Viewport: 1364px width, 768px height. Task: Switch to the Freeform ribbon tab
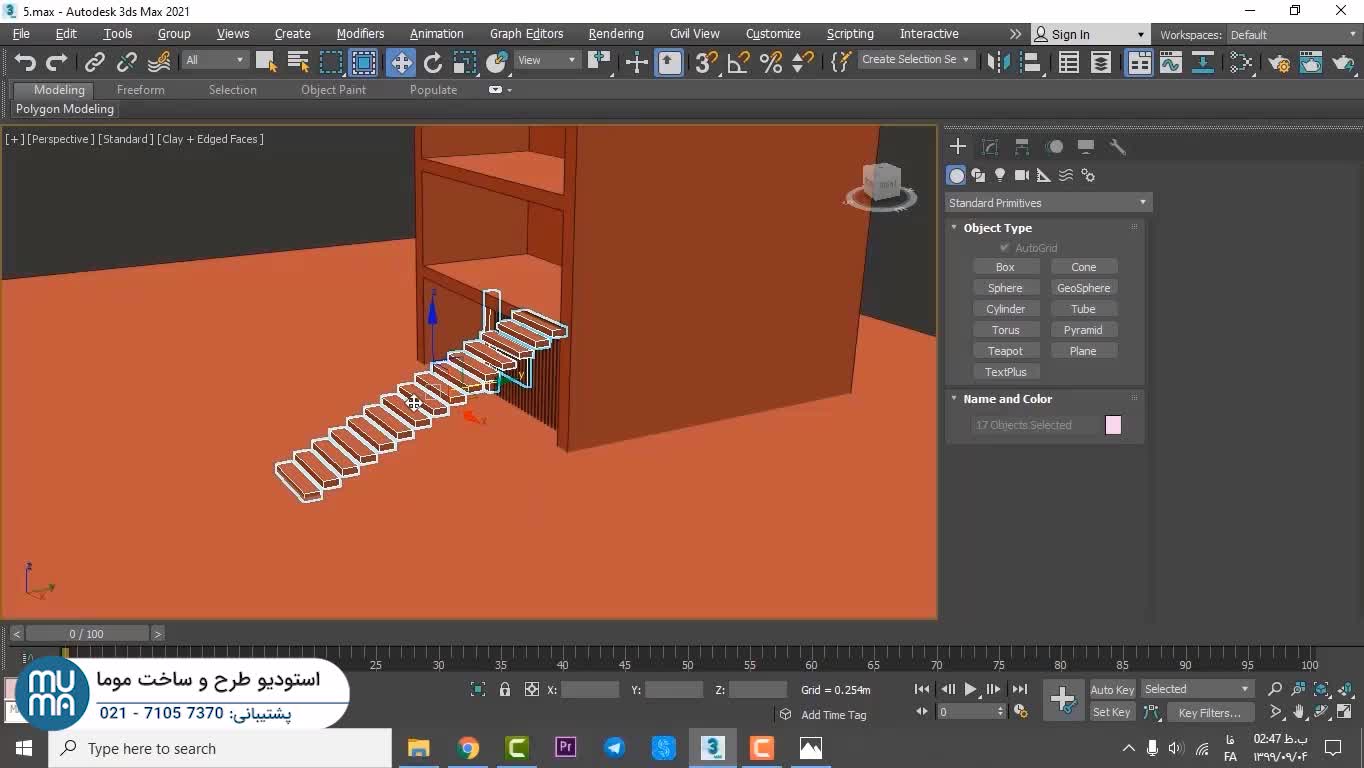140,90
